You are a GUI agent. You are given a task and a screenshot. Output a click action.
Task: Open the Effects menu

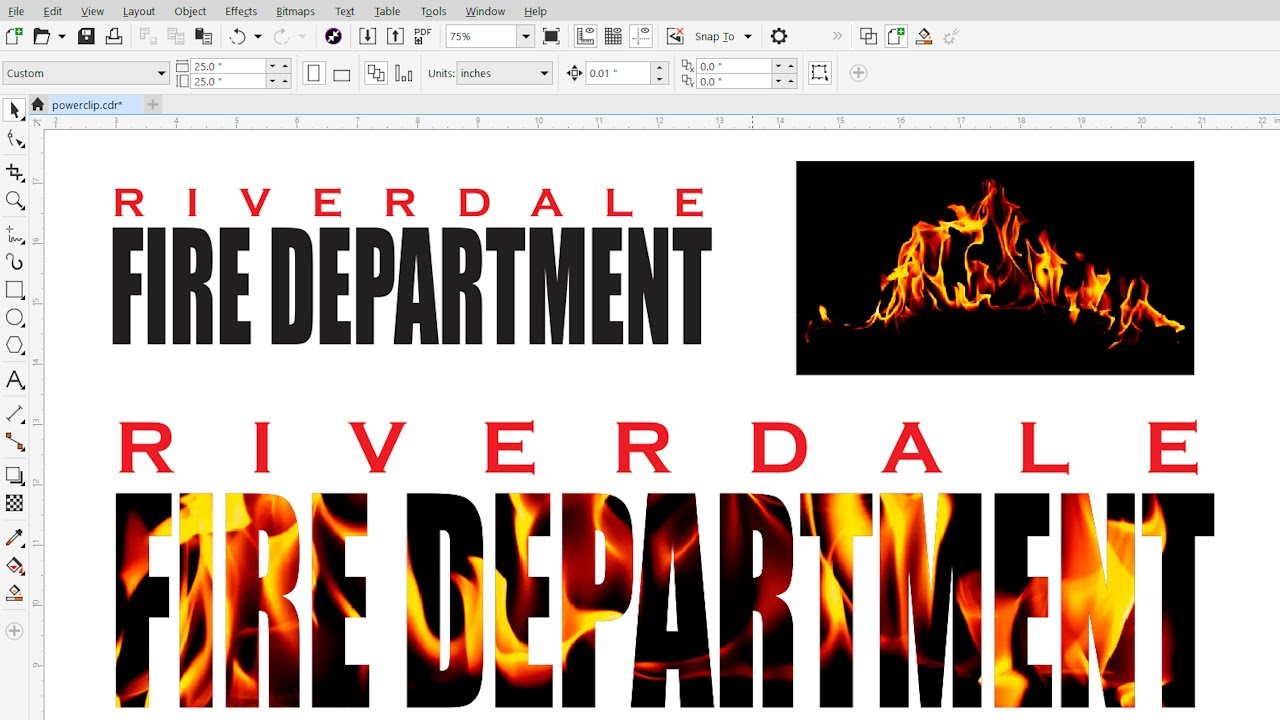coord(241,11)
